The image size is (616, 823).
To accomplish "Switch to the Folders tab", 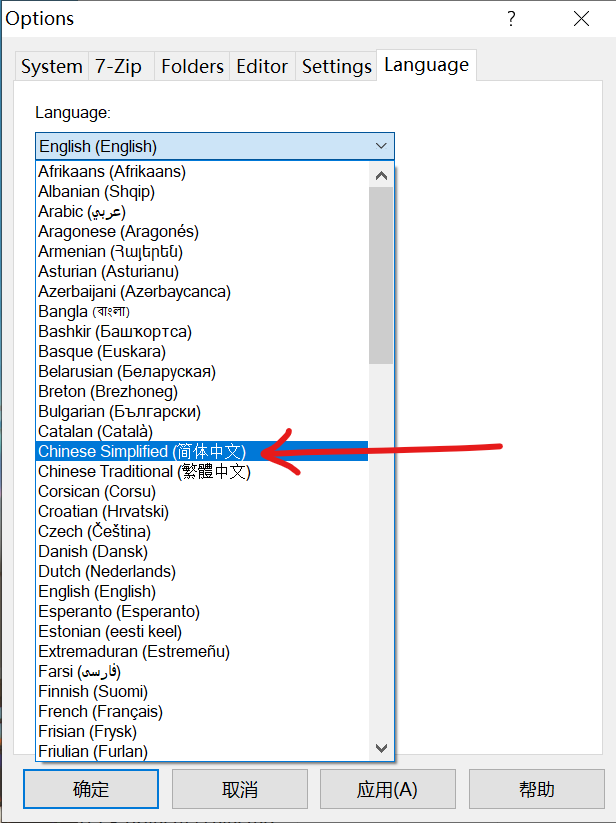I will (192, 67).
